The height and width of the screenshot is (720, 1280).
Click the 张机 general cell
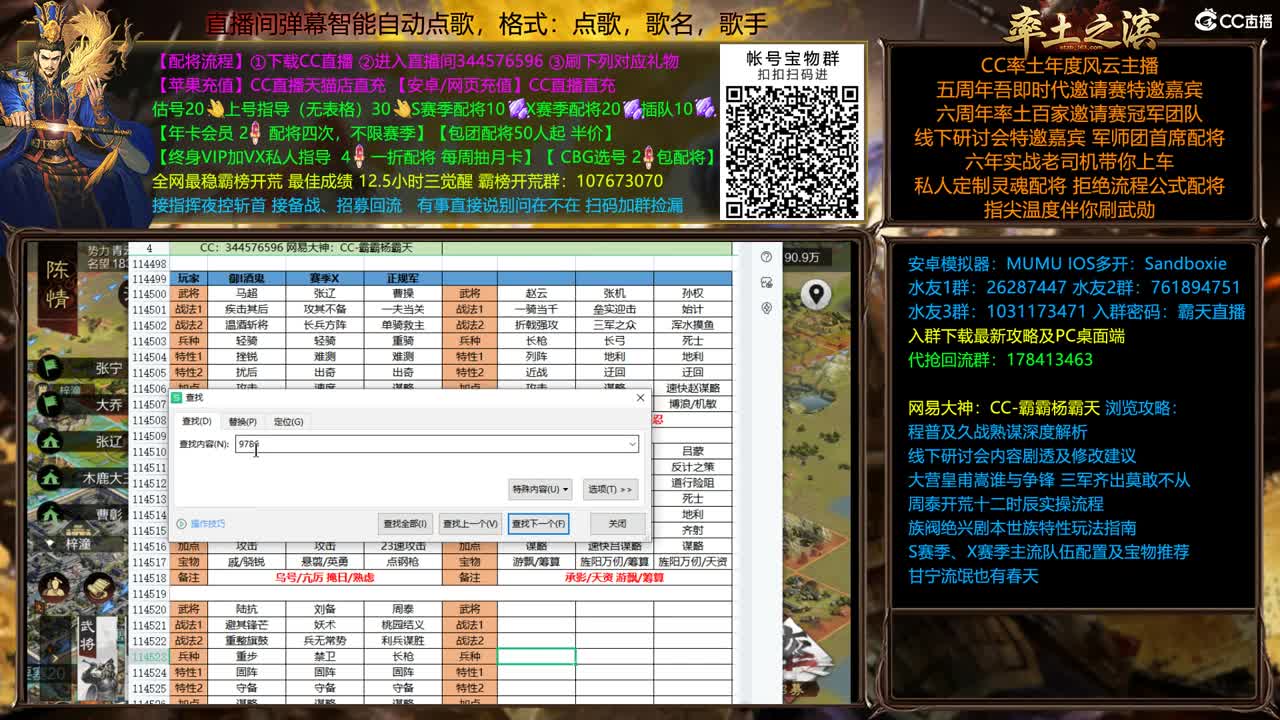[614, 294]
